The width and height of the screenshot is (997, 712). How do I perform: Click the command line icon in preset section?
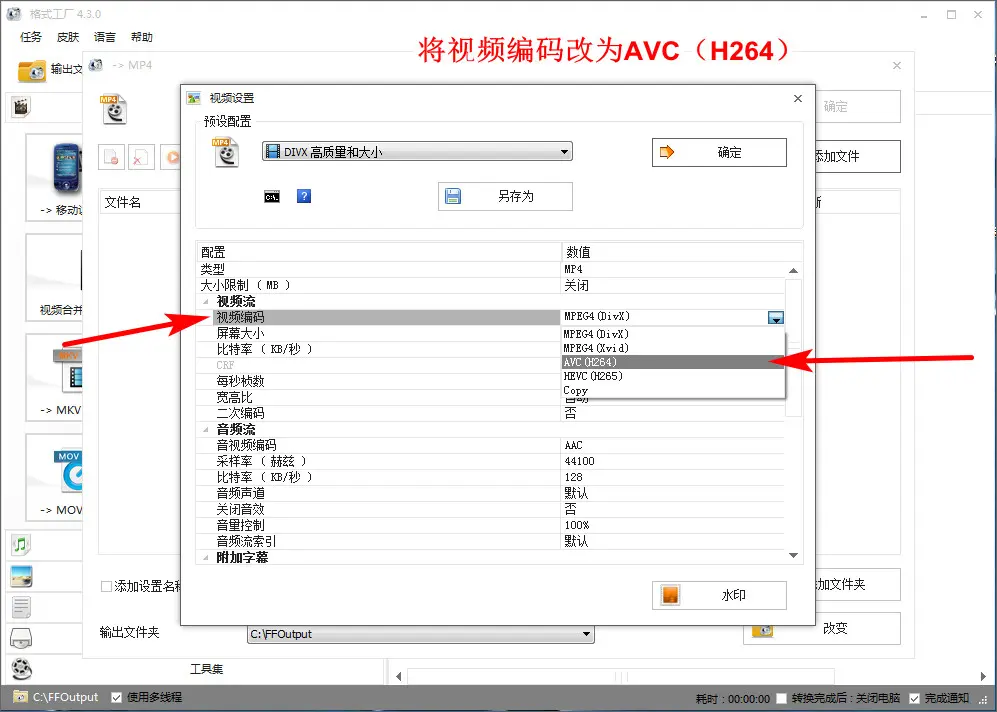[x=272, y=196]
